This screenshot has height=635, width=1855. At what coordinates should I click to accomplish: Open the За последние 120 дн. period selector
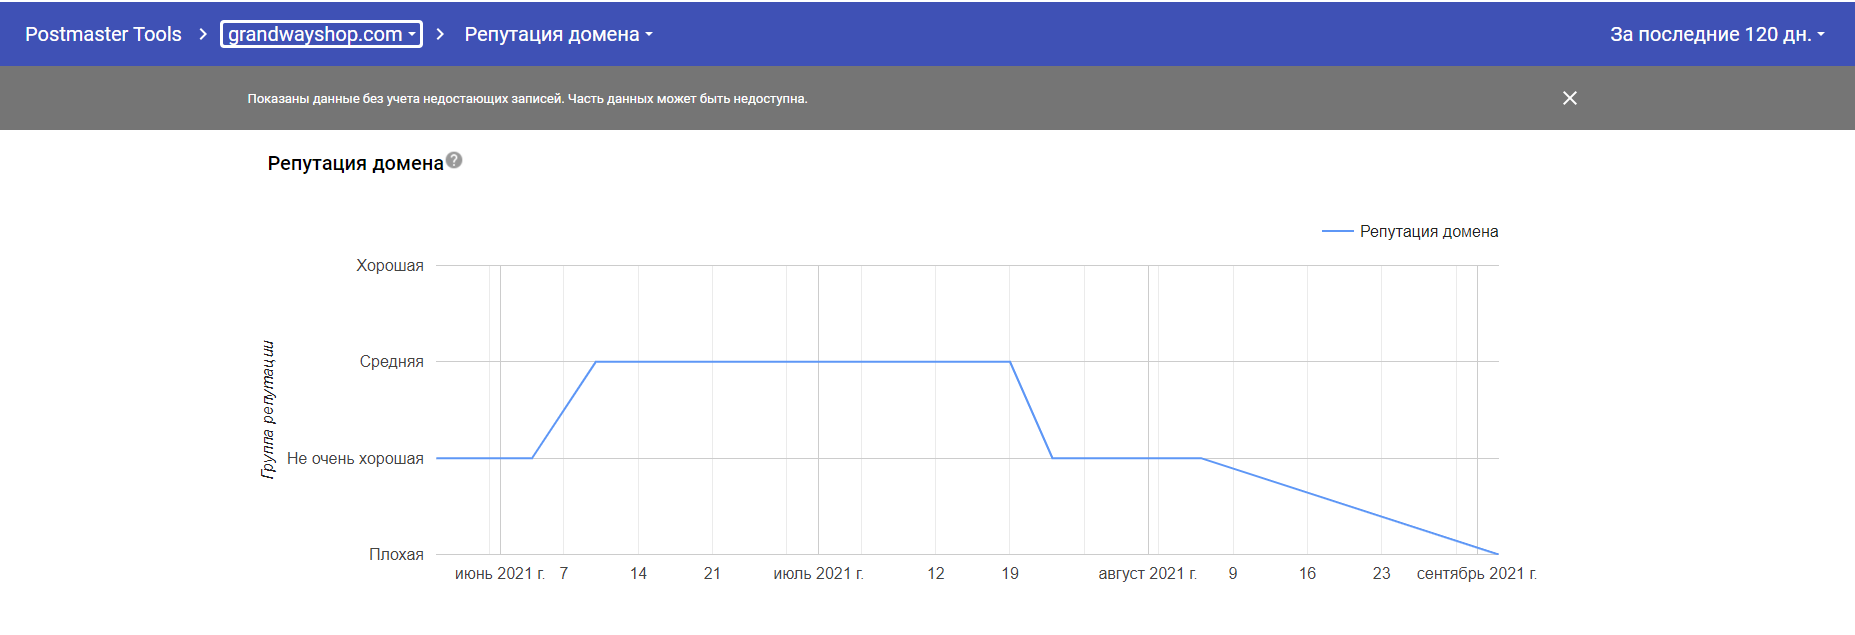point(1716,34)
